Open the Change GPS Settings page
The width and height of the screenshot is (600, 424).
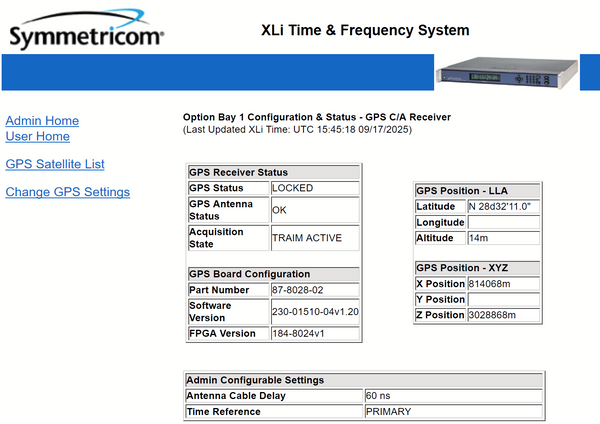[67, 192]
